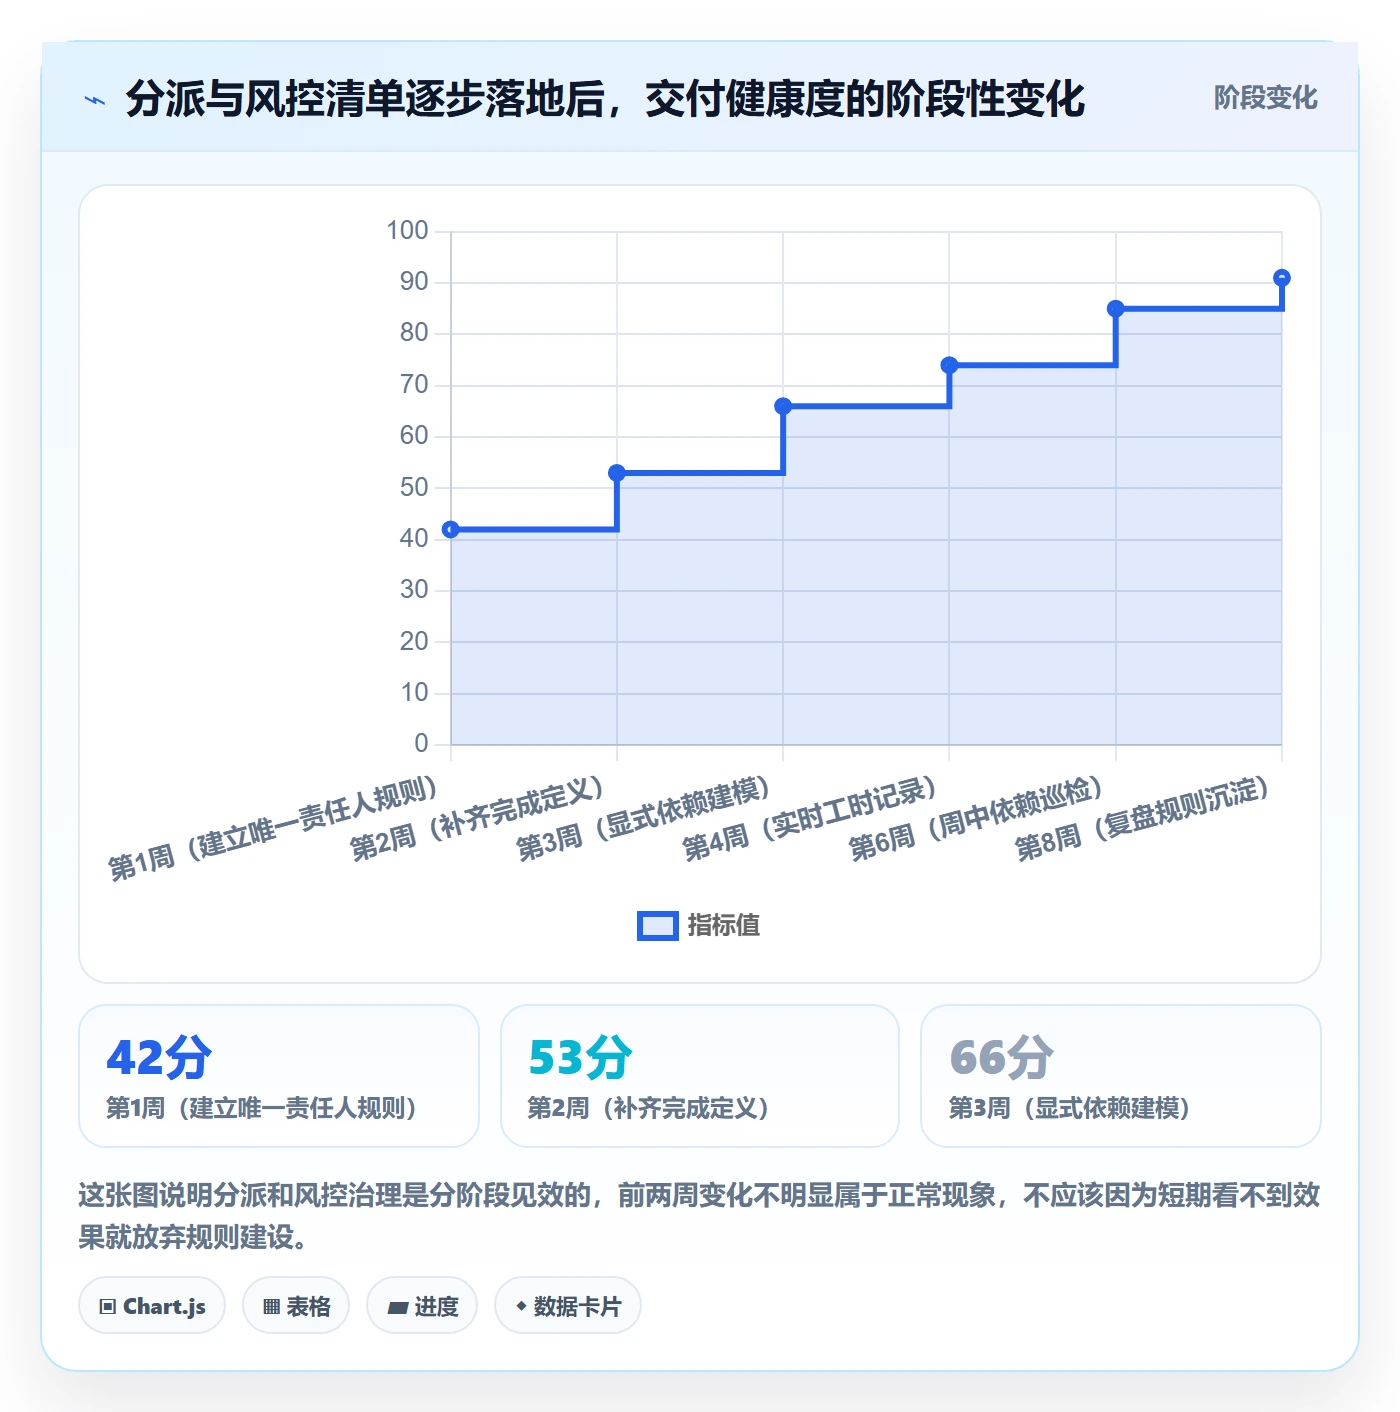Click the 第8周（复盘规则沉淀）axis label
Viewport: 1400px width, 1412px height.
[1143, 818]
